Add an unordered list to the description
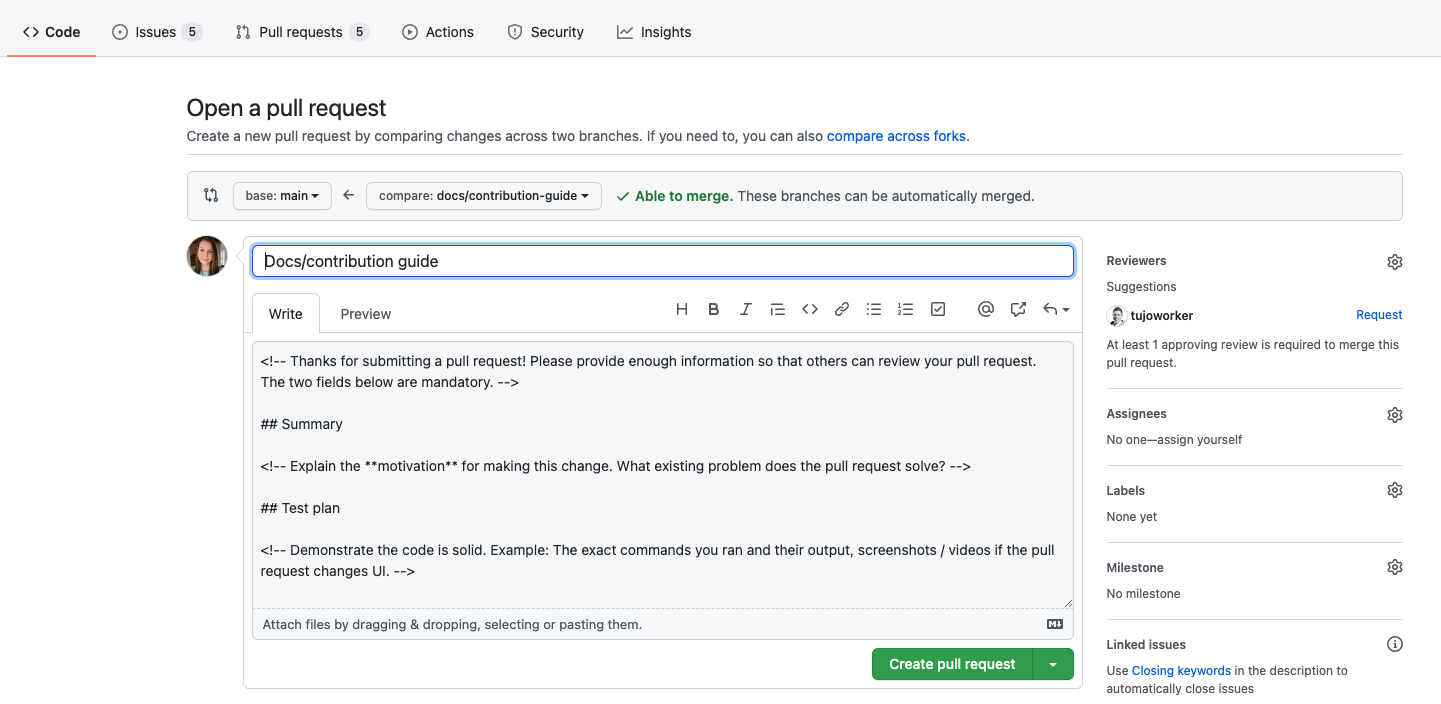Screen dimensions: 1441x704 point(873,309)
